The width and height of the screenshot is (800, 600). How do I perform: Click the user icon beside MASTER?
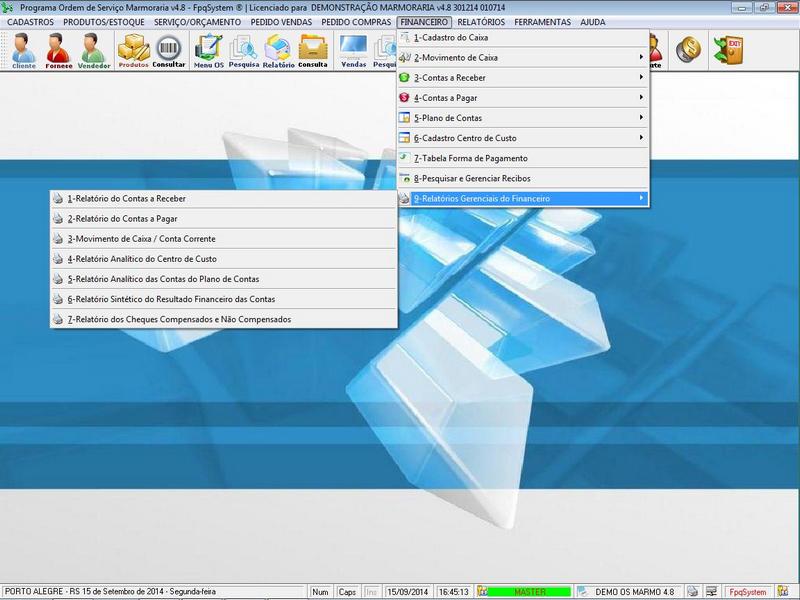click(x=482, y=592)
